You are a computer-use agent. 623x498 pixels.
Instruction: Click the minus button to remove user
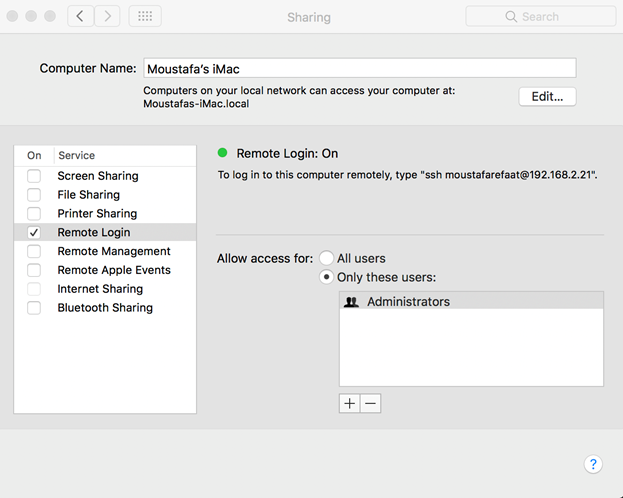(x=370, y=403)
